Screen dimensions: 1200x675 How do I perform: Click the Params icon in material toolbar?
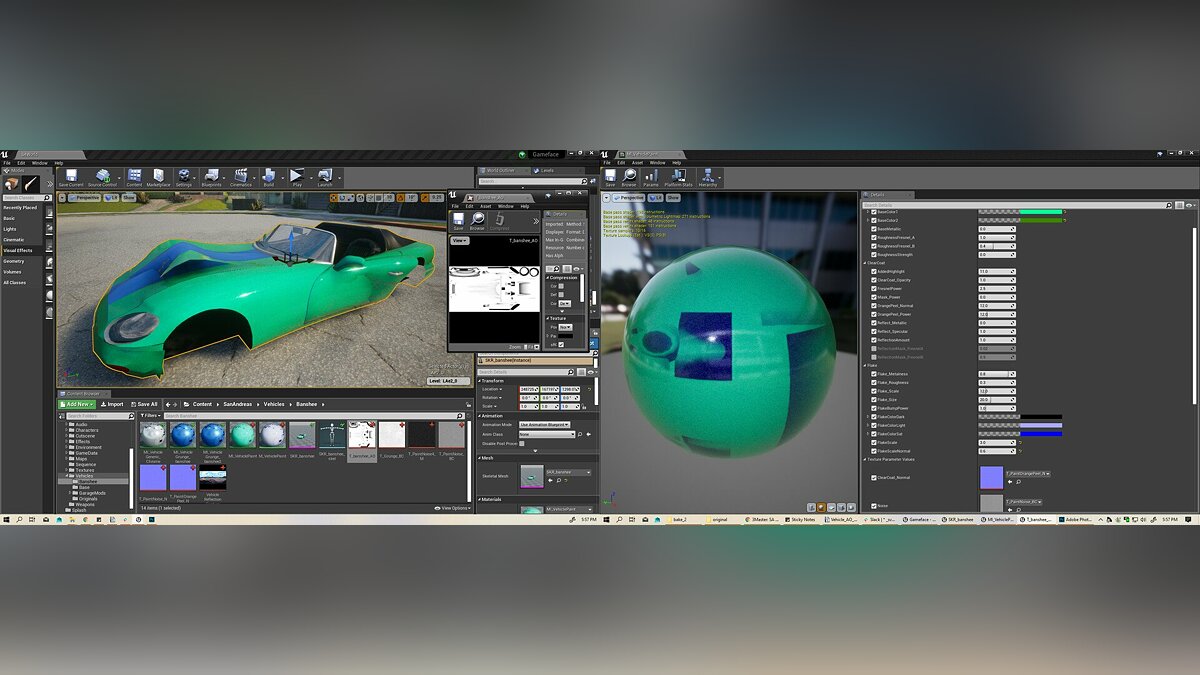(651, 177)
